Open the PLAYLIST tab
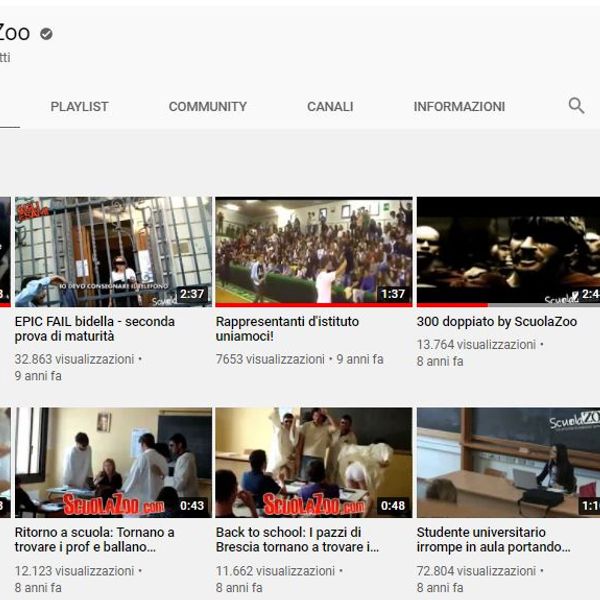Viewport: 600px width, 600px height. [x=79, y=106]
